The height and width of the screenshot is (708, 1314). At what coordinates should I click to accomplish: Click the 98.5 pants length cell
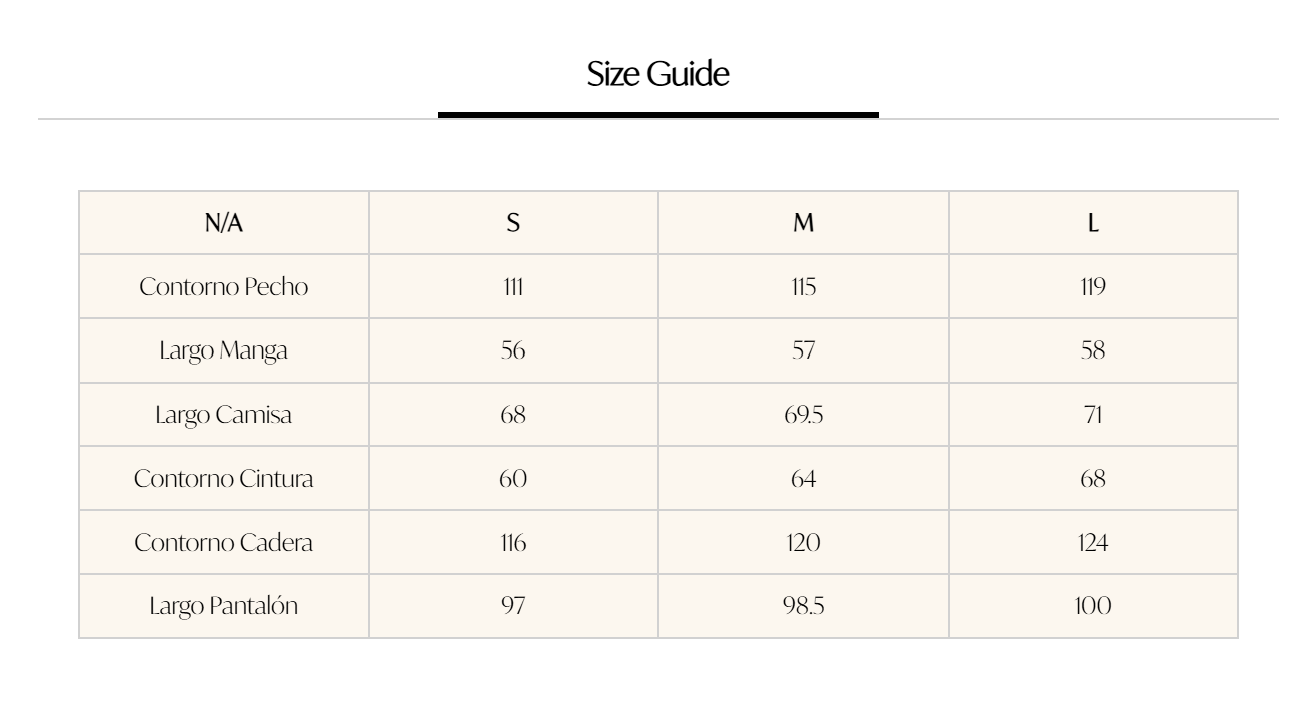tap(803, 607)
